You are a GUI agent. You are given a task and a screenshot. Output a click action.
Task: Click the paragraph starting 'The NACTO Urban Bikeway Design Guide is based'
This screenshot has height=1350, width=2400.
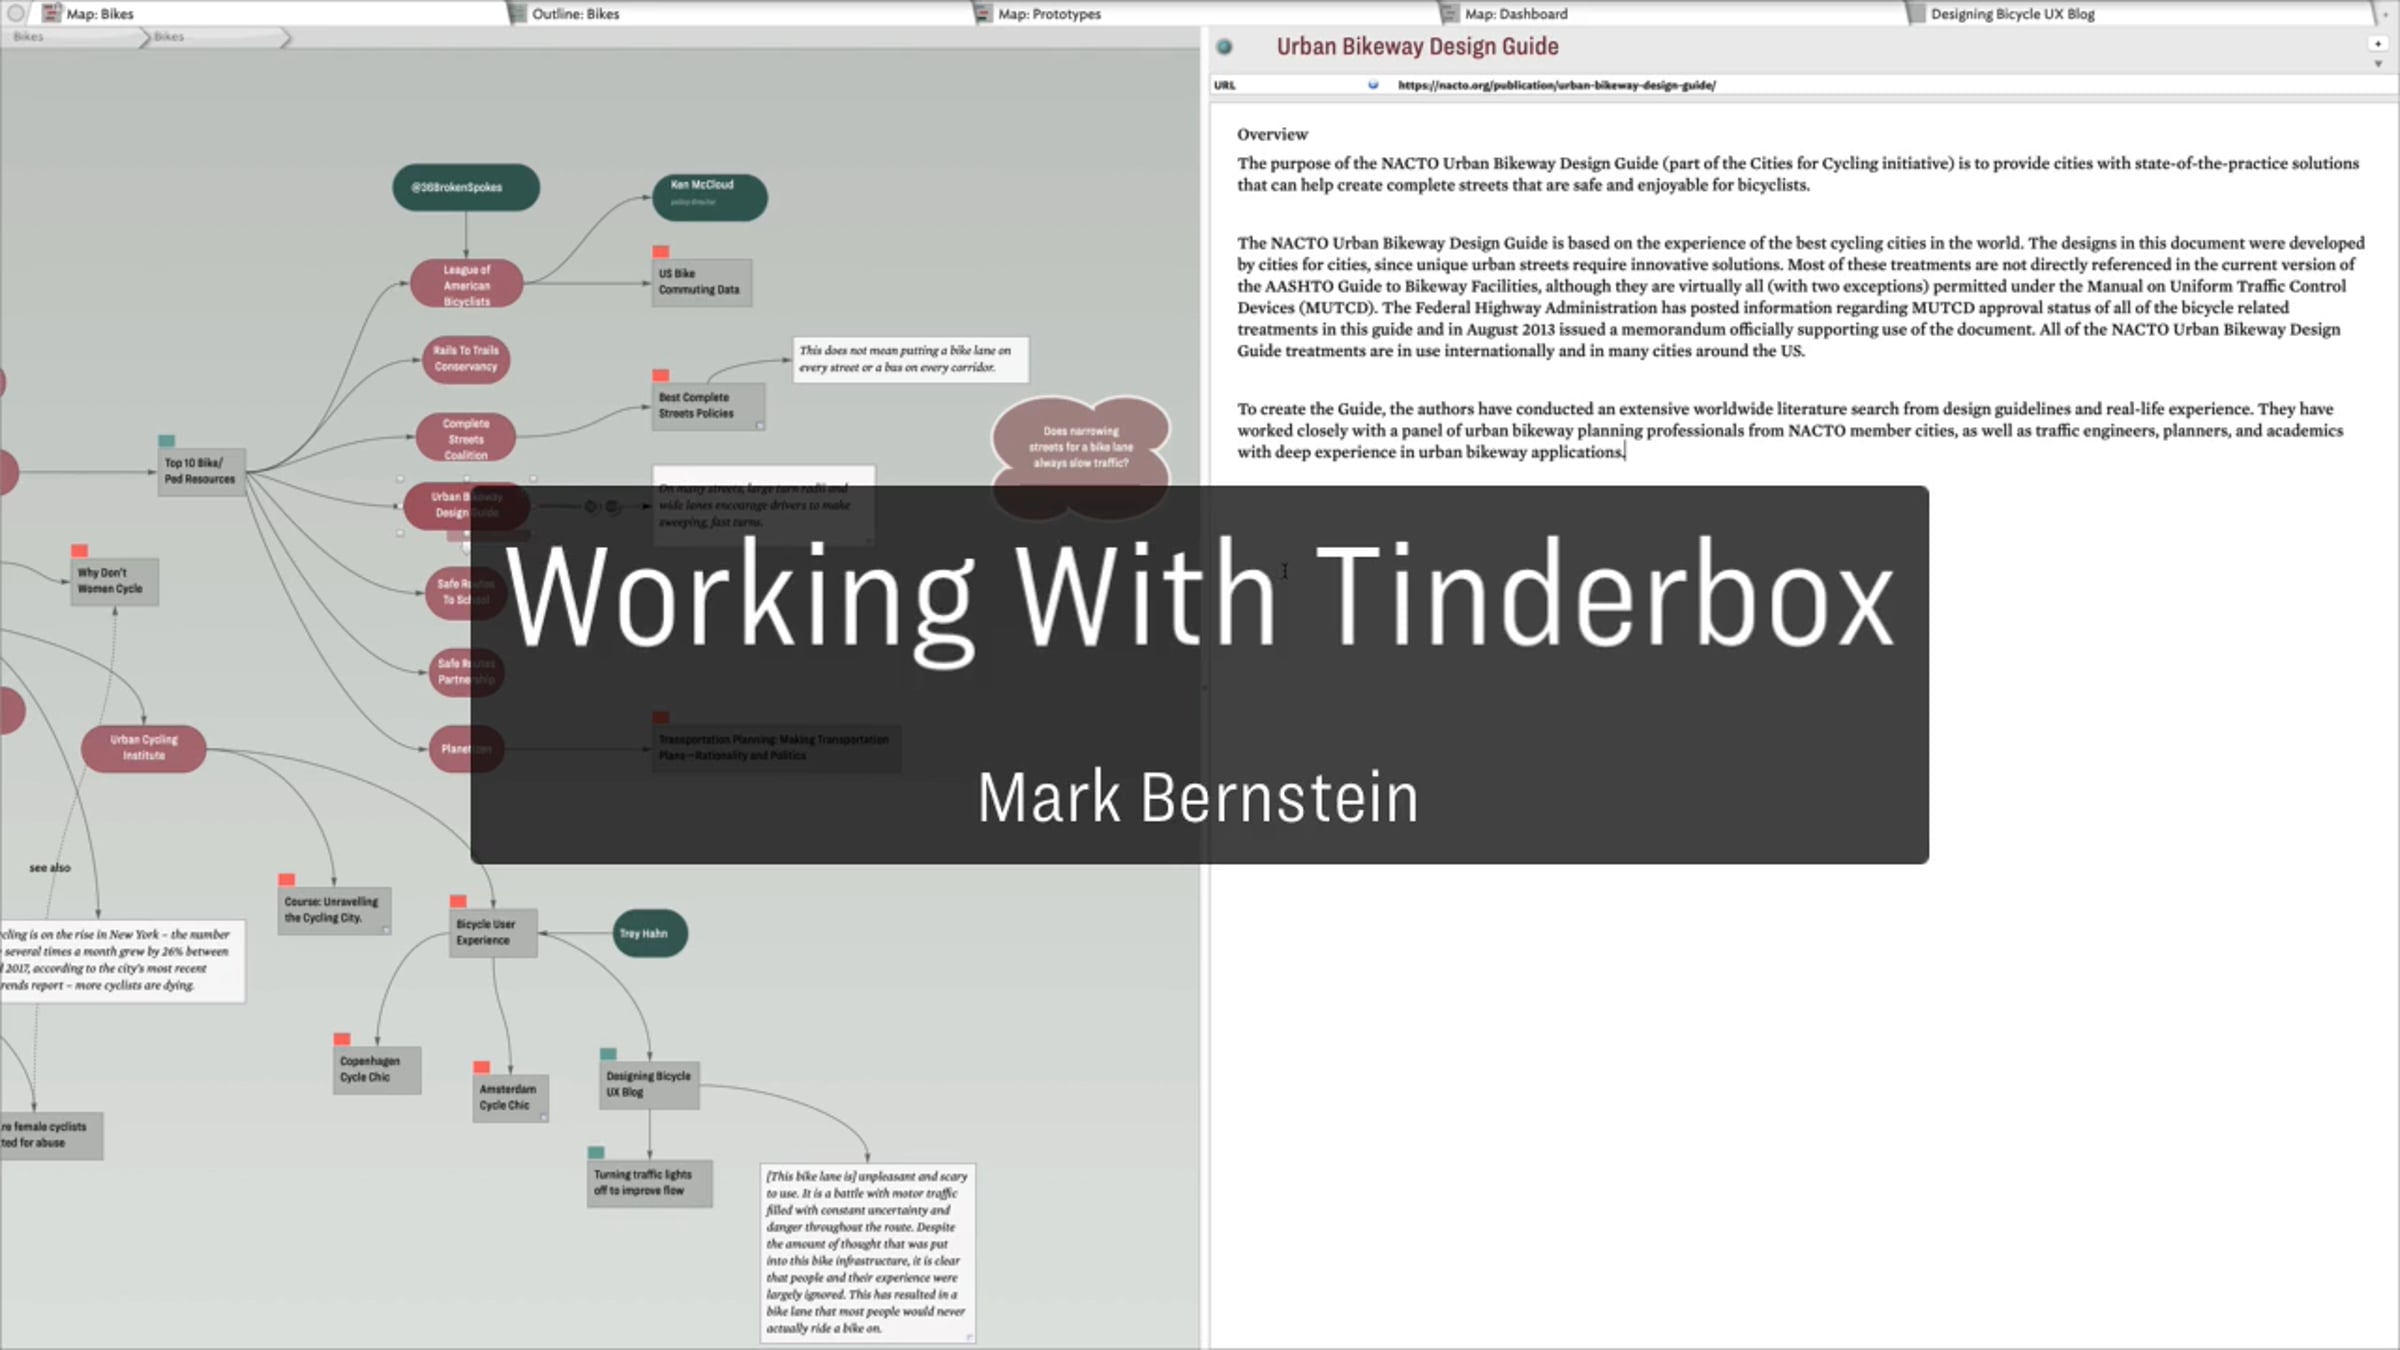[1801, 297]
